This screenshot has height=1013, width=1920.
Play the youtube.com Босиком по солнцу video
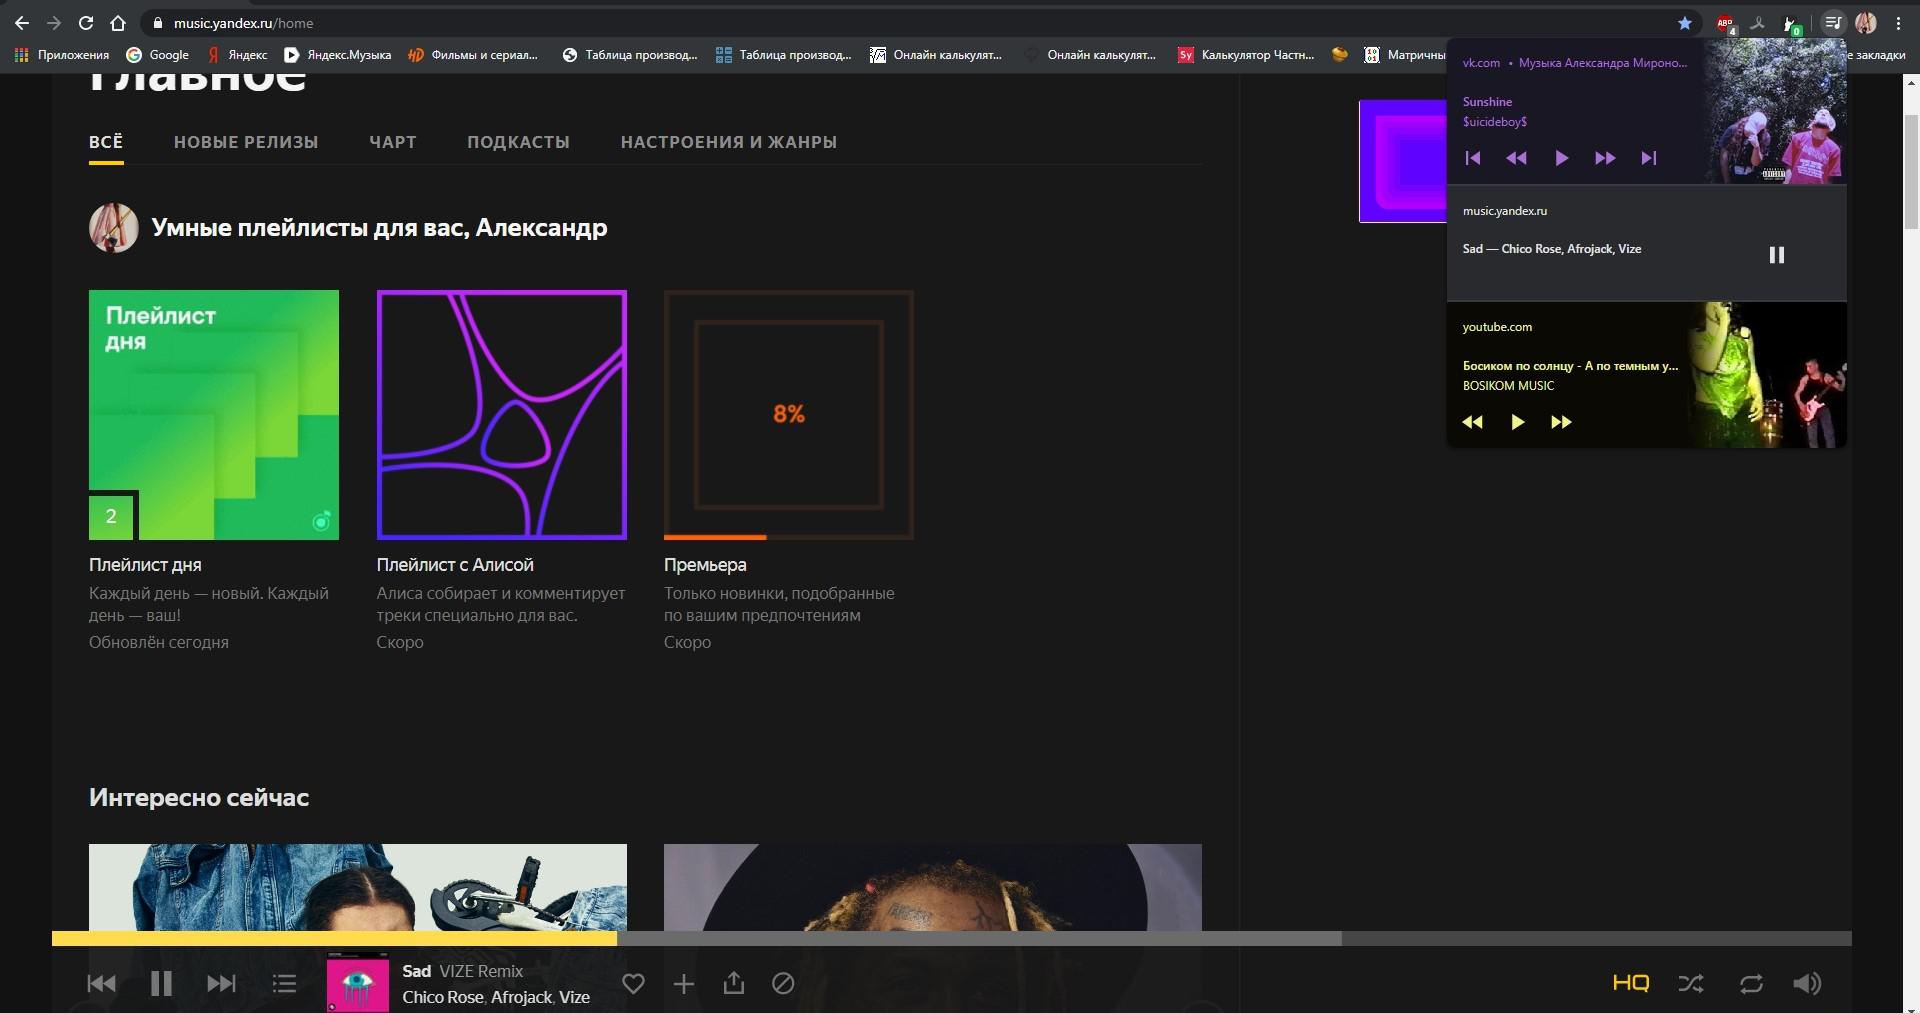(x=1517, y=422)
